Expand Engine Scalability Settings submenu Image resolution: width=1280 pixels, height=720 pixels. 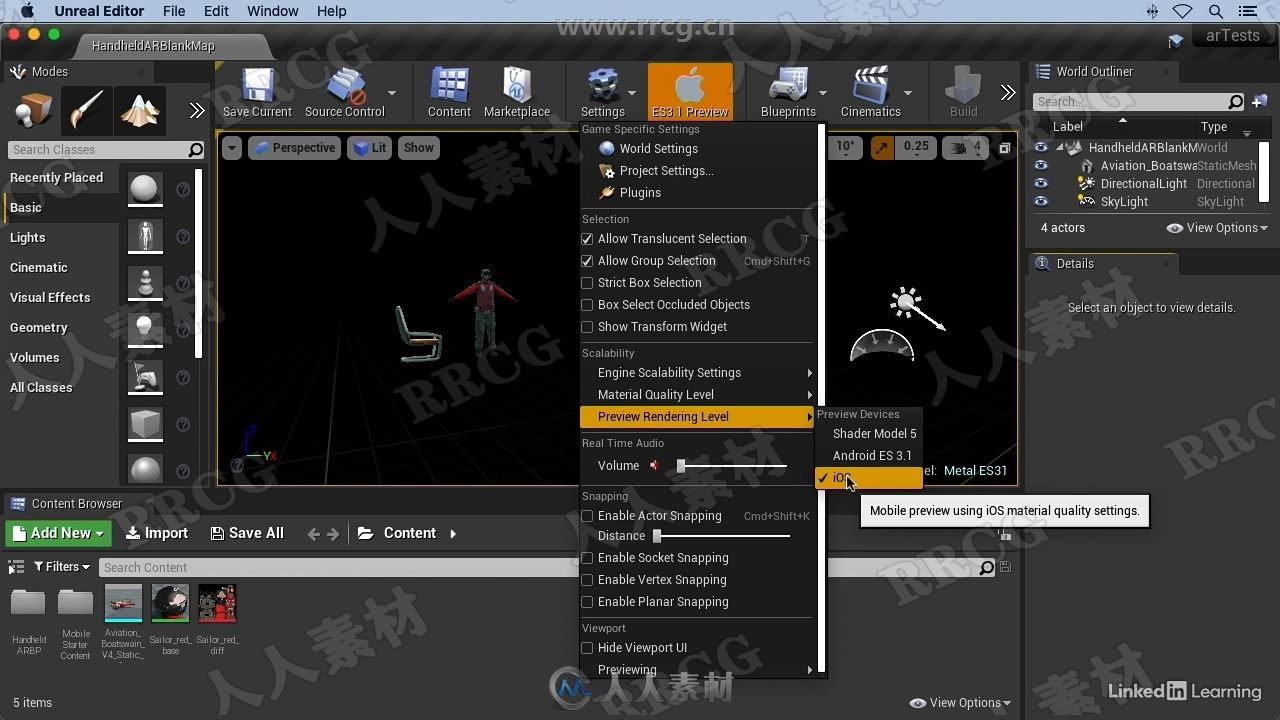coord(698,373)
